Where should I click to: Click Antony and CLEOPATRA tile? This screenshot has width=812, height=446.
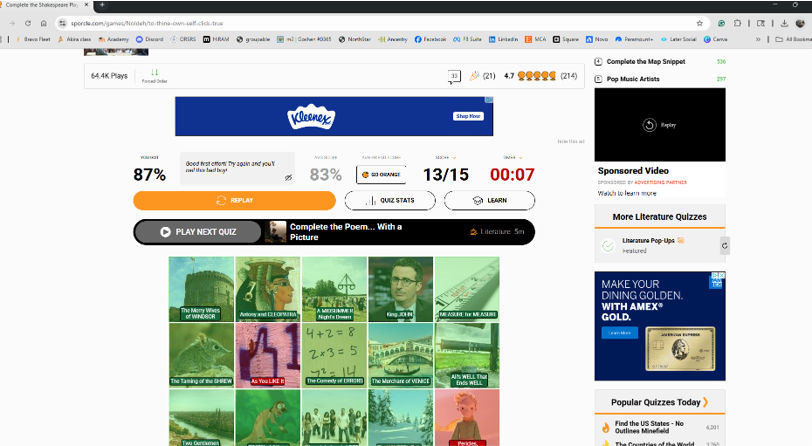pyautogui.click(x=268, y=289)
